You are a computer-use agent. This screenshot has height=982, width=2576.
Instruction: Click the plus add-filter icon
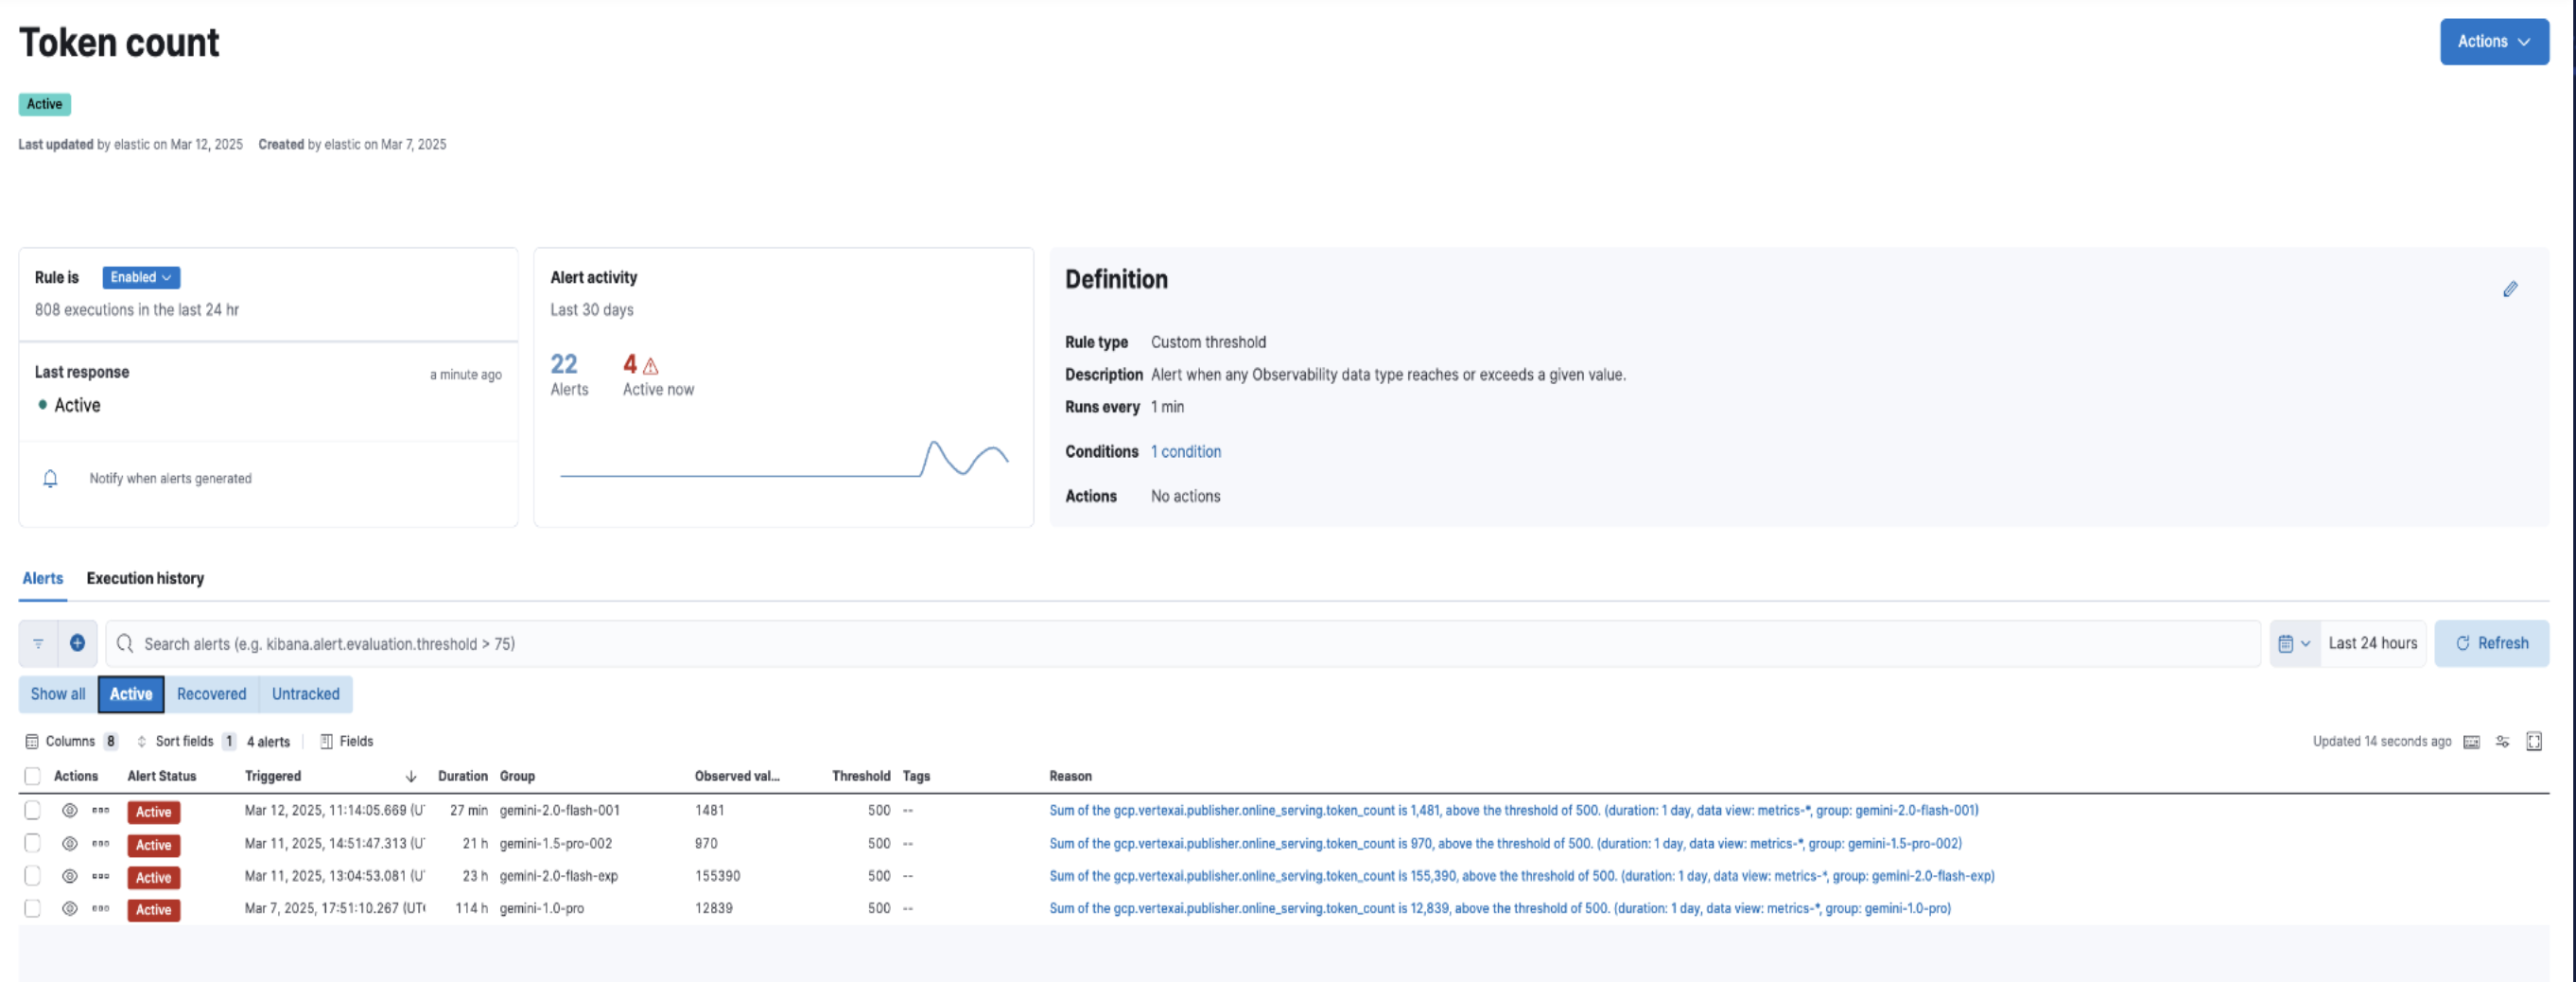[77, 643]
